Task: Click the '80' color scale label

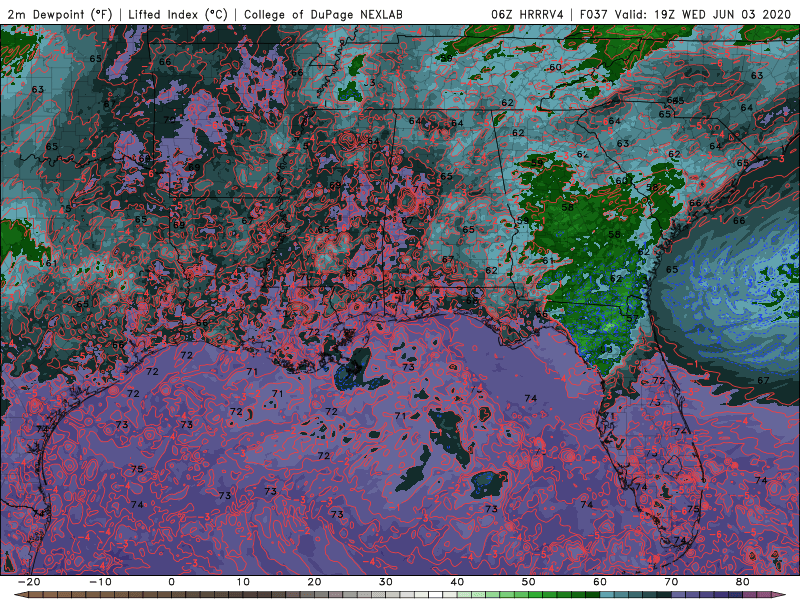Action: point(743,582)
